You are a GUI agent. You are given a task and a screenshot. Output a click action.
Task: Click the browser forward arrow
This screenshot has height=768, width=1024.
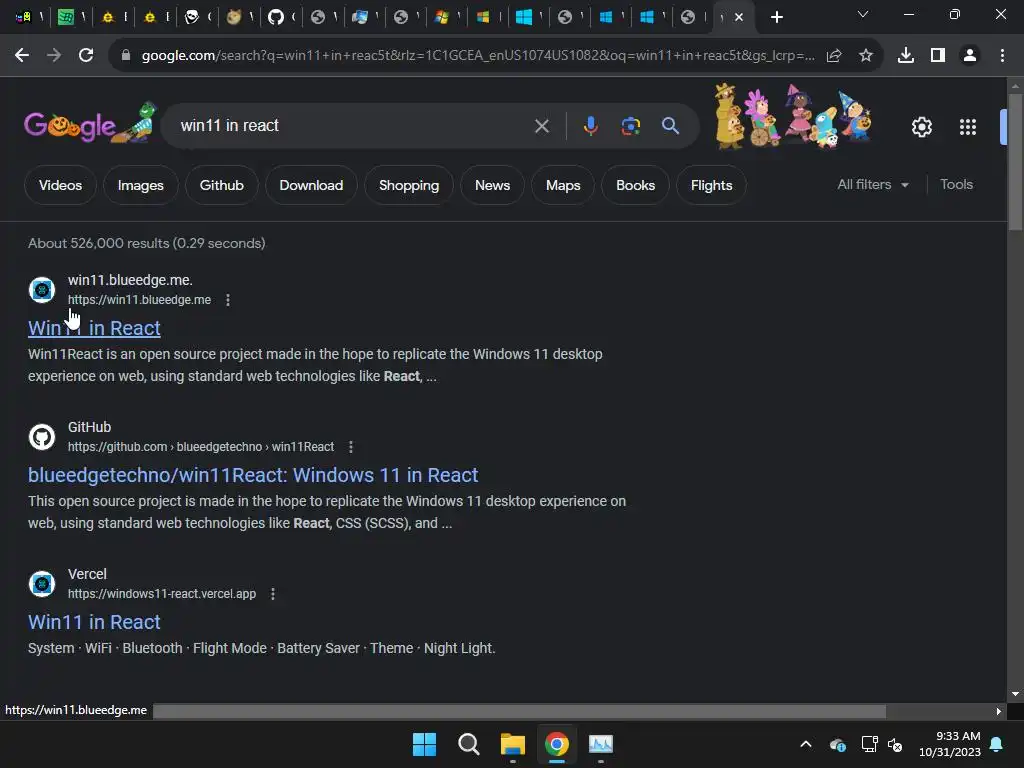[54, 56]
